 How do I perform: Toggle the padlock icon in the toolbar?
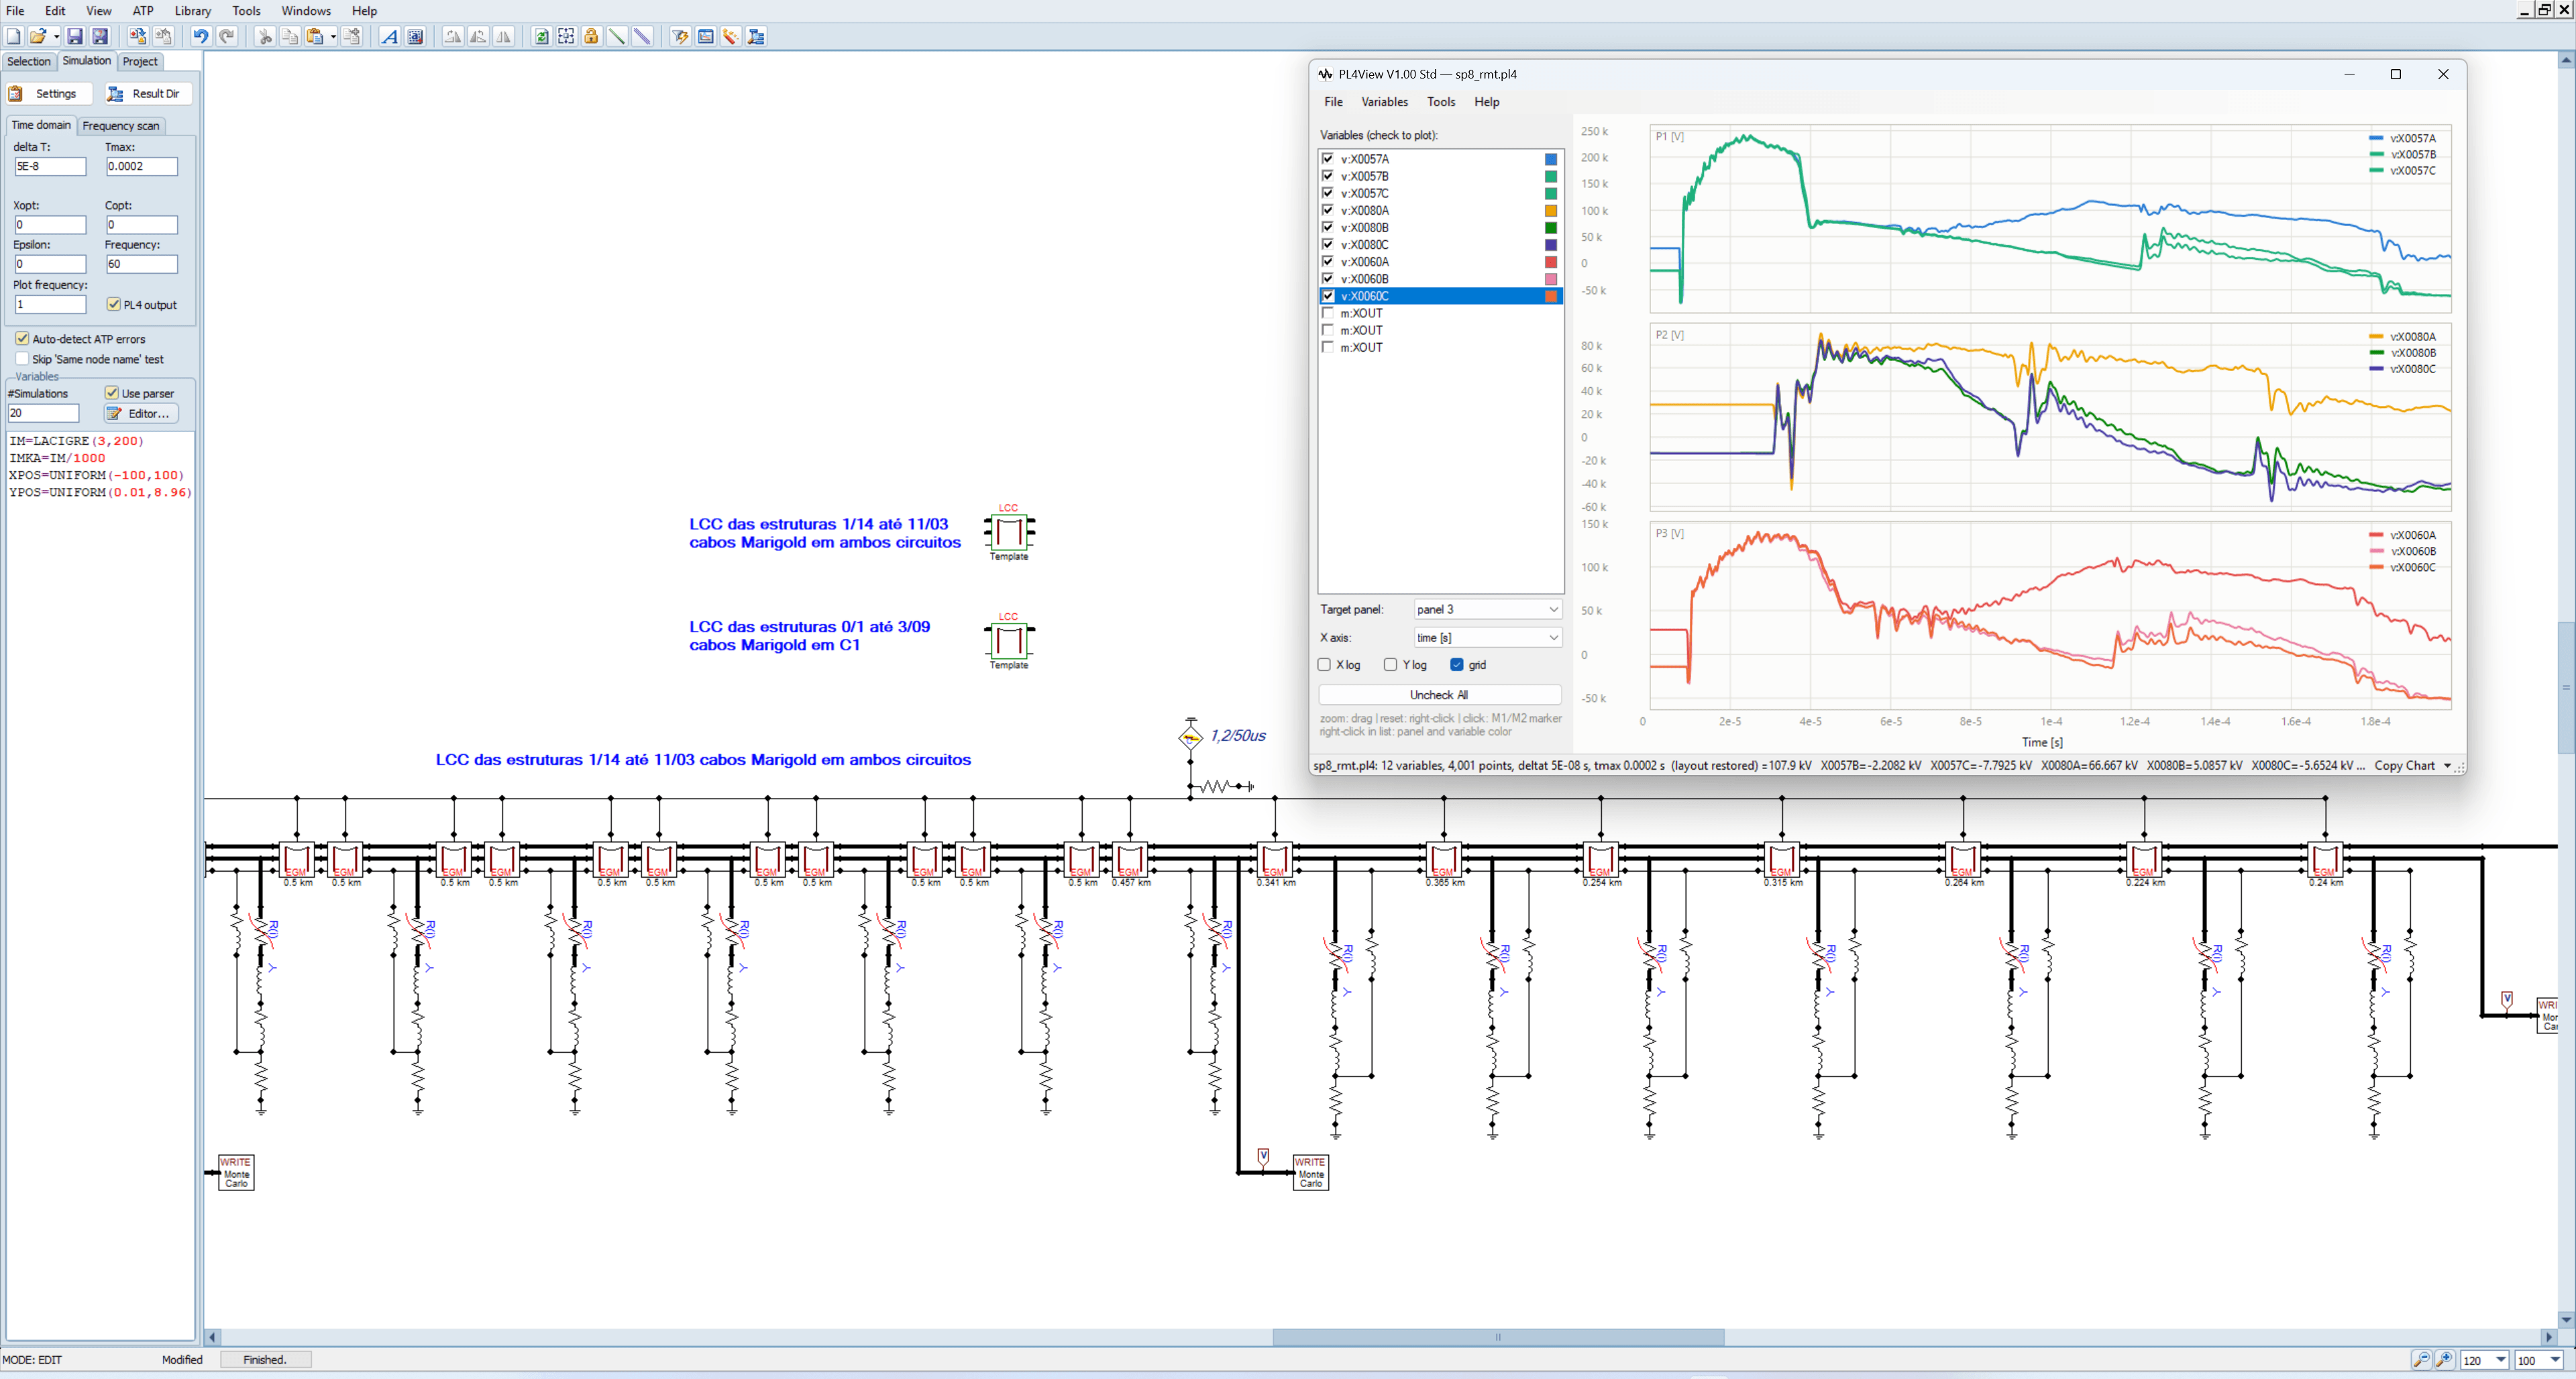click(591, 37)
